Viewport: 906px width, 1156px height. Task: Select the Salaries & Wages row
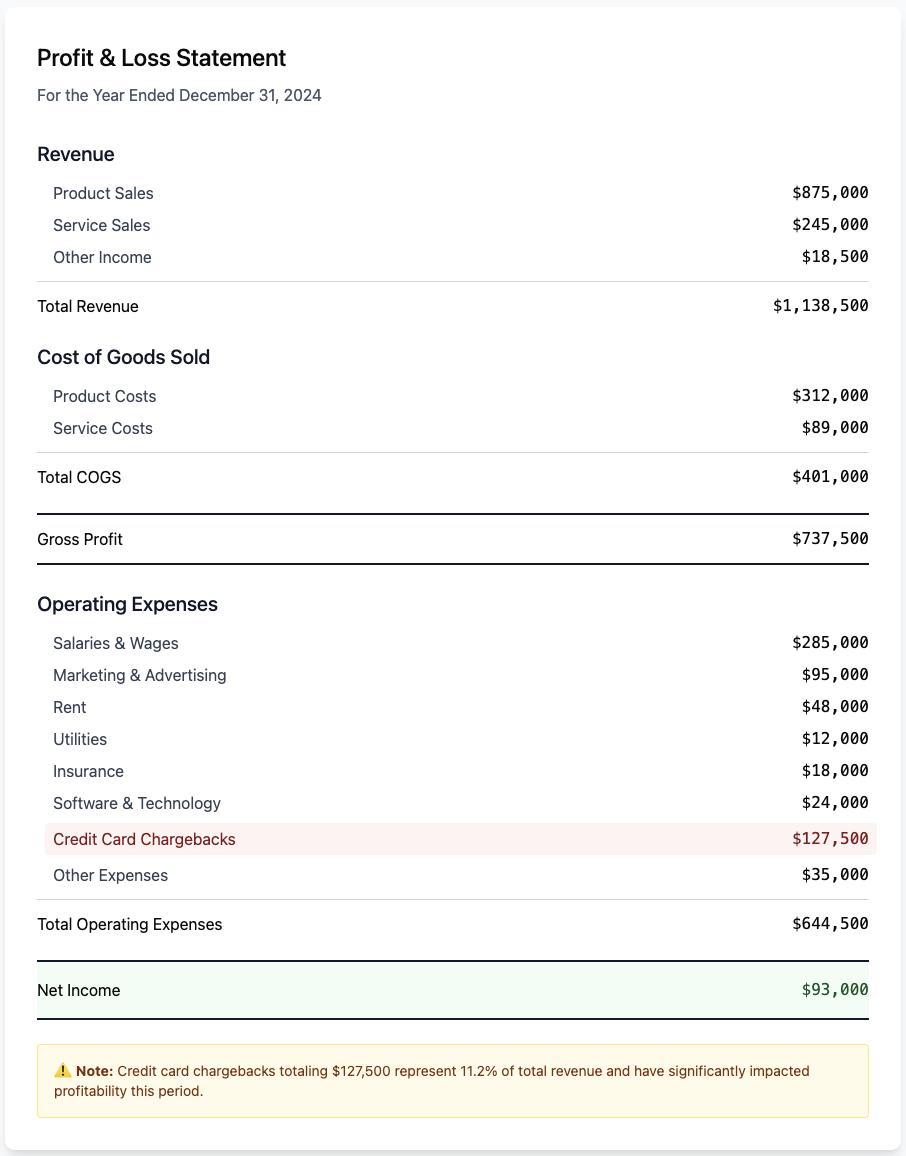pyautogui.click(x=115, y=643)
